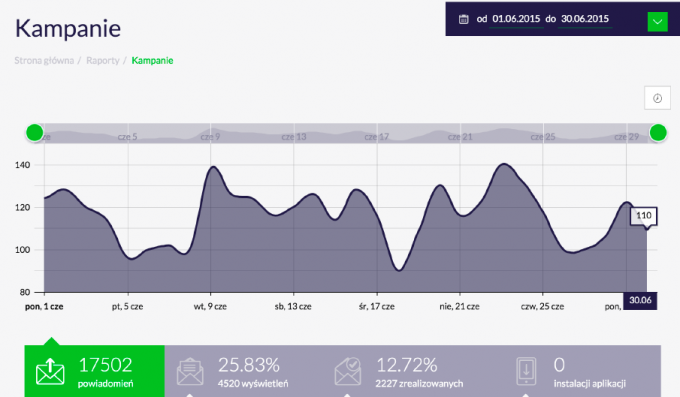
Task: Select the 25.83% wyświetleń tab
Action: click(x=244, y=371)
